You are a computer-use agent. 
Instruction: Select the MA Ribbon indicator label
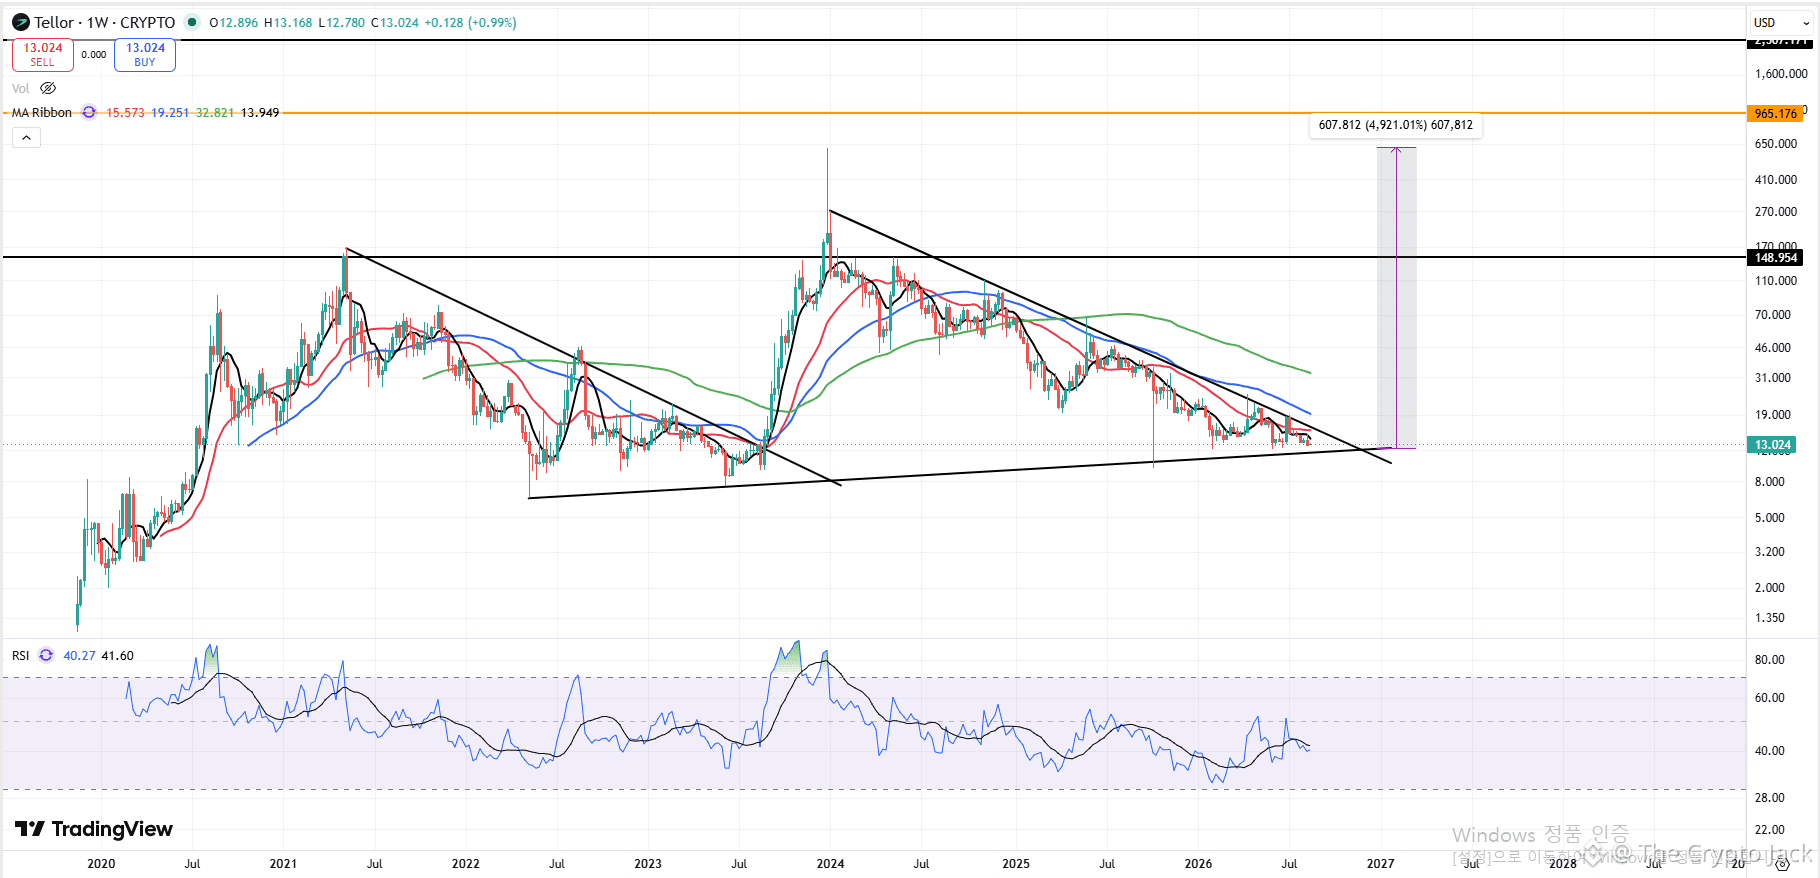pos(42,112)
